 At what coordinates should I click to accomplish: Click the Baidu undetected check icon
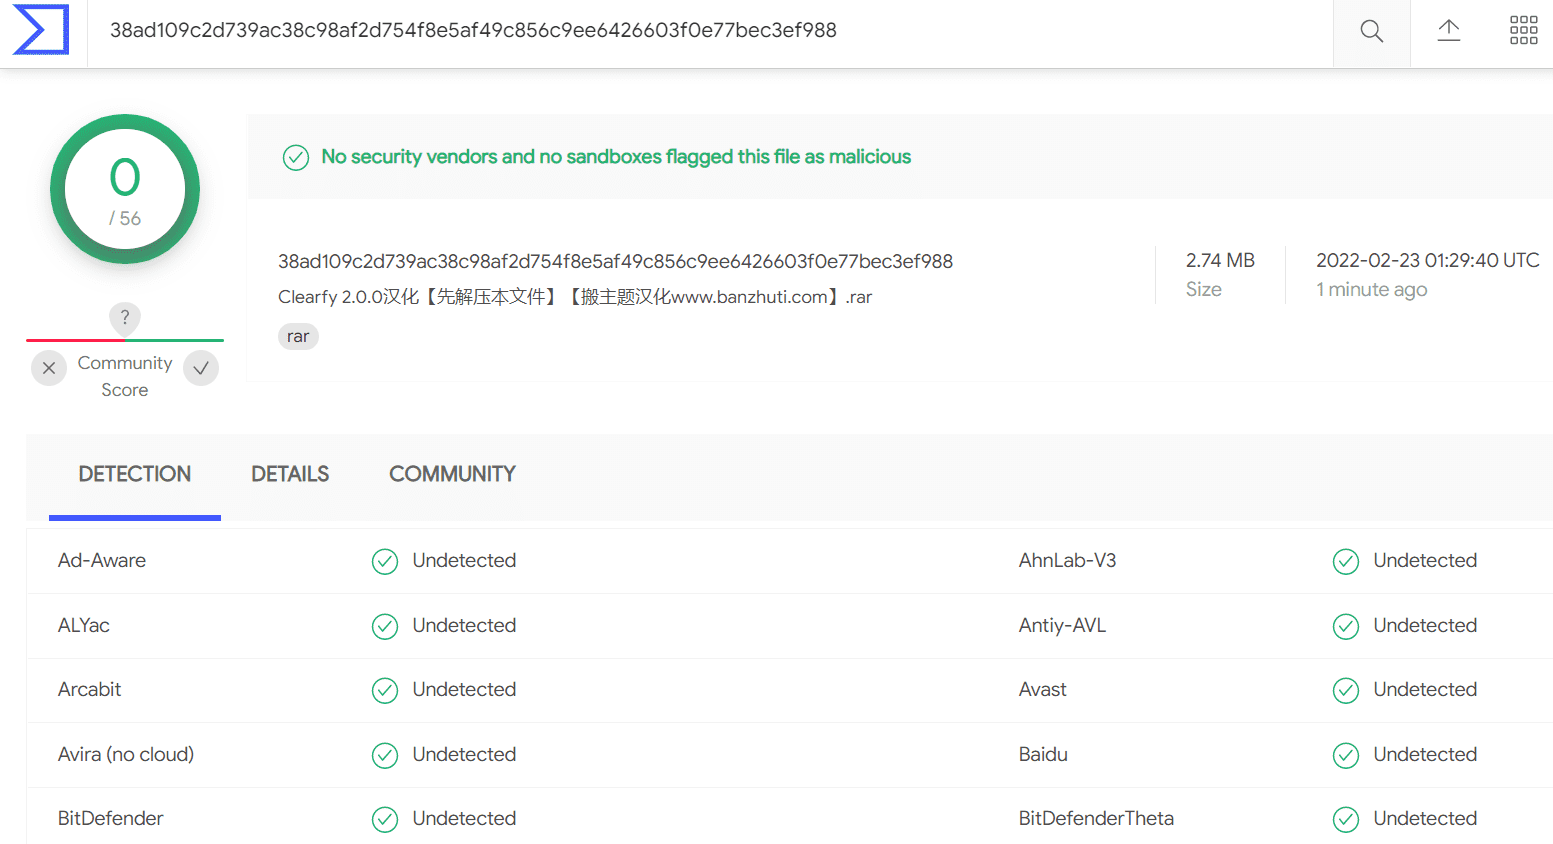[x=1346, y=756]
